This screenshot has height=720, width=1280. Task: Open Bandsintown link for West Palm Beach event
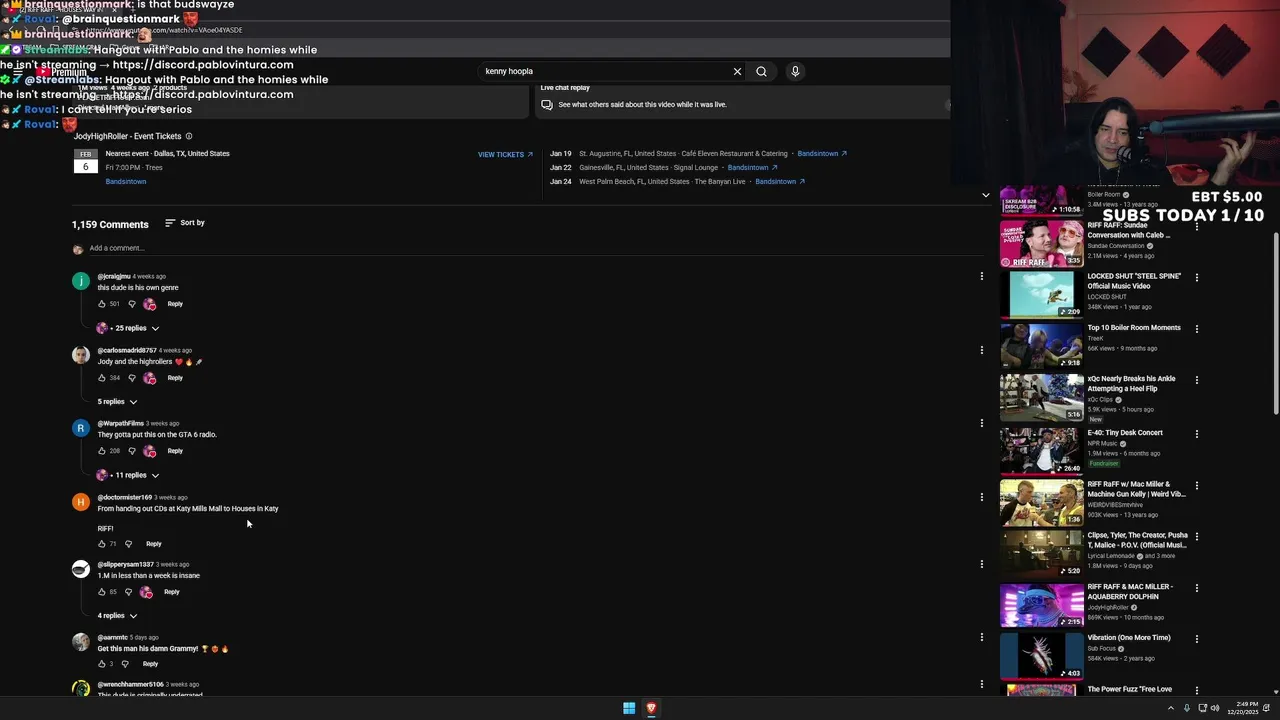pyautogui.click(x=780, y=182)
